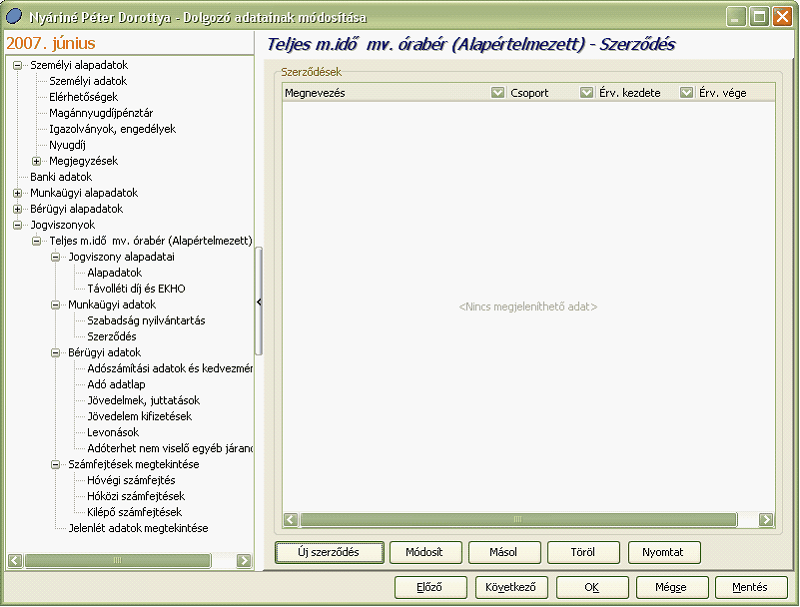Collapse Jogviszony alapadatai using its minus box
Image resolution: width=800 pixels, height=607 pixels.
click(56, 257)
